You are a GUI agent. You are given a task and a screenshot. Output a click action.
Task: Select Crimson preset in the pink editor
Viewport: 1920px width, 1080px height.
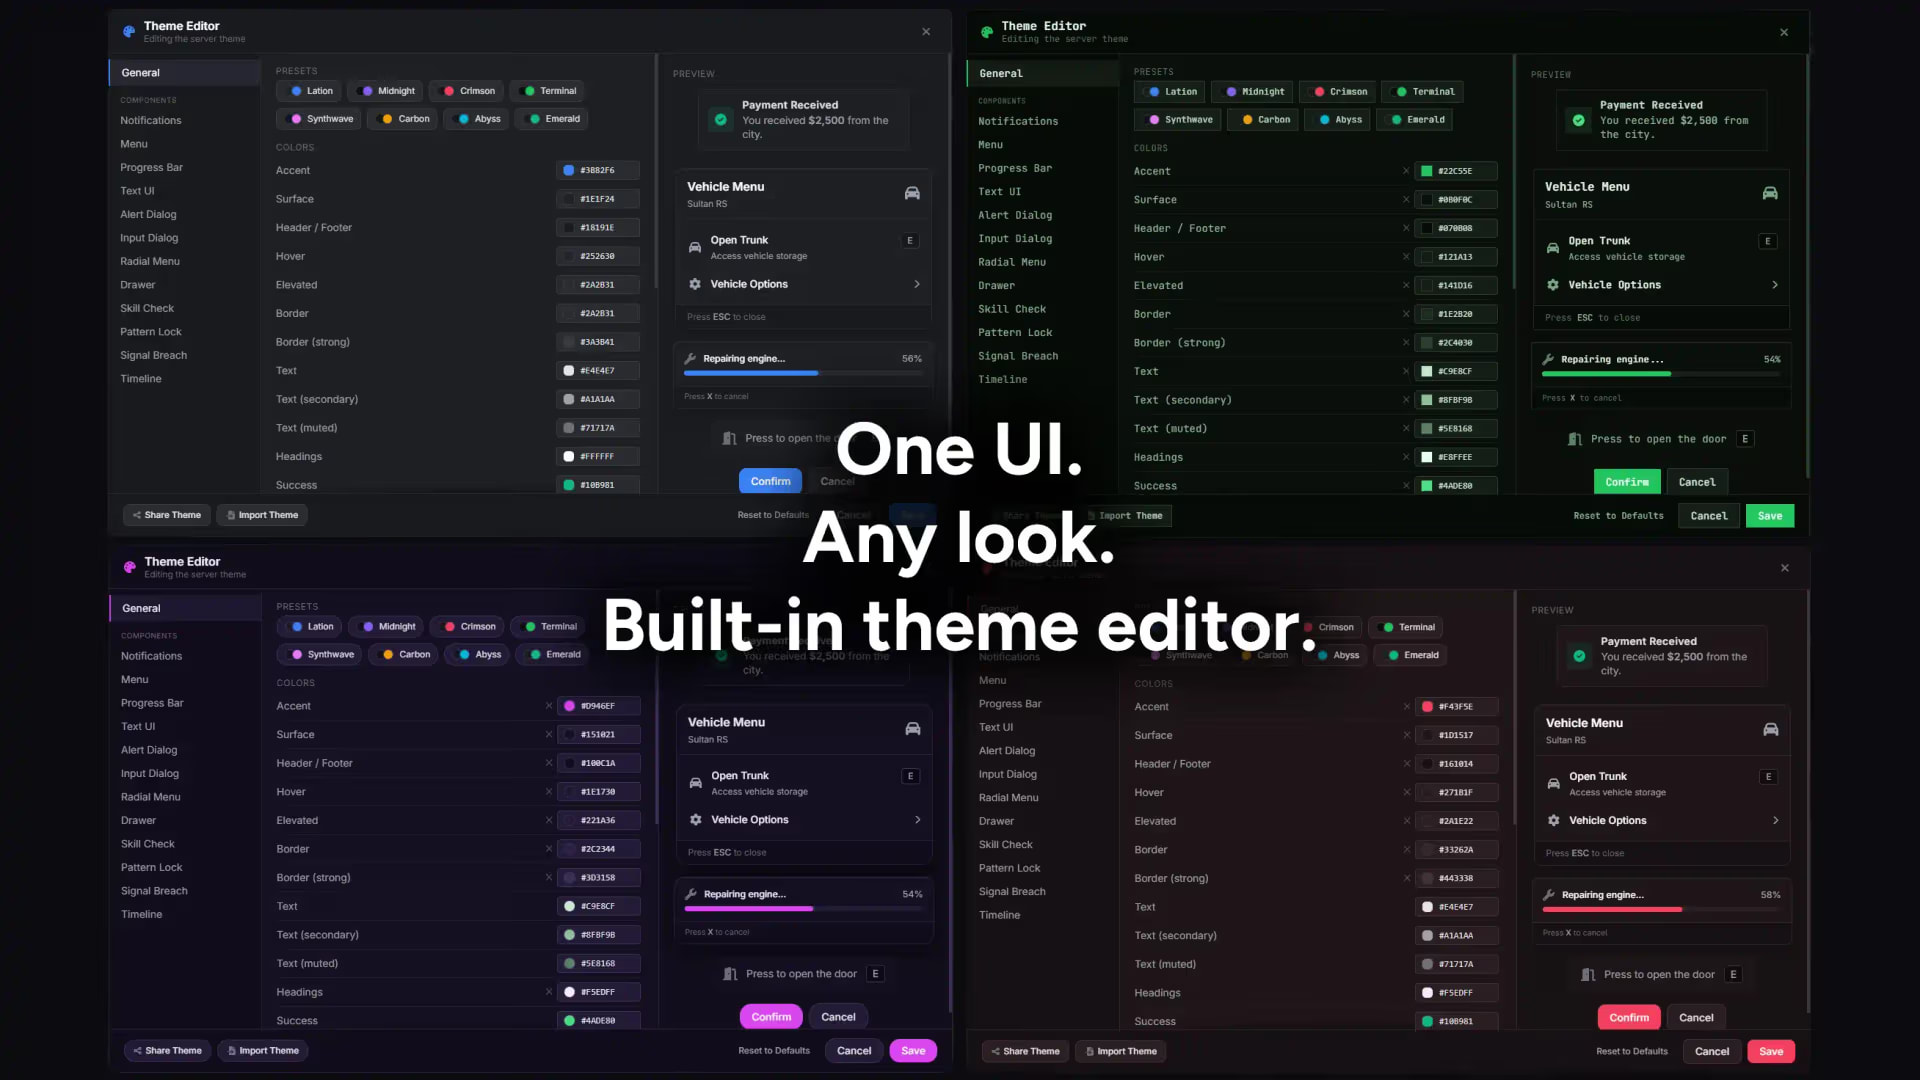click(467, 626)
